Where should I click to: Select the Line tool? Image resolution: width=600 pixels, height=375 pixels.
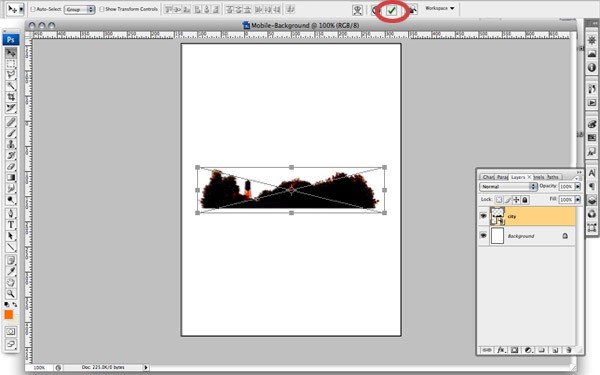(11, 247)
